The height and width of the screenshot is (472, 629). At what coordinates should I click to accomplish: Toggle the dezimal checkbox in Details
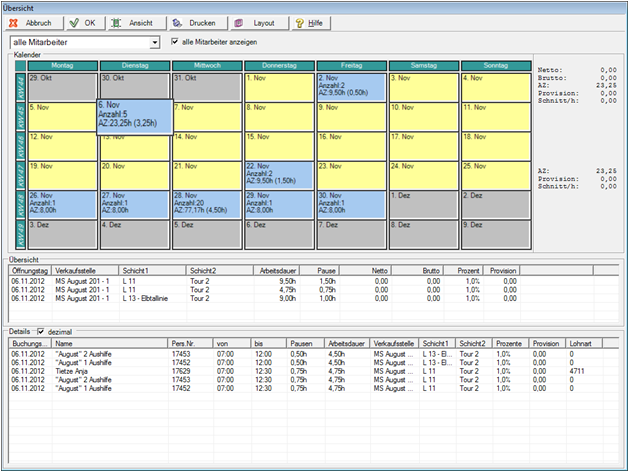(41, 332)
